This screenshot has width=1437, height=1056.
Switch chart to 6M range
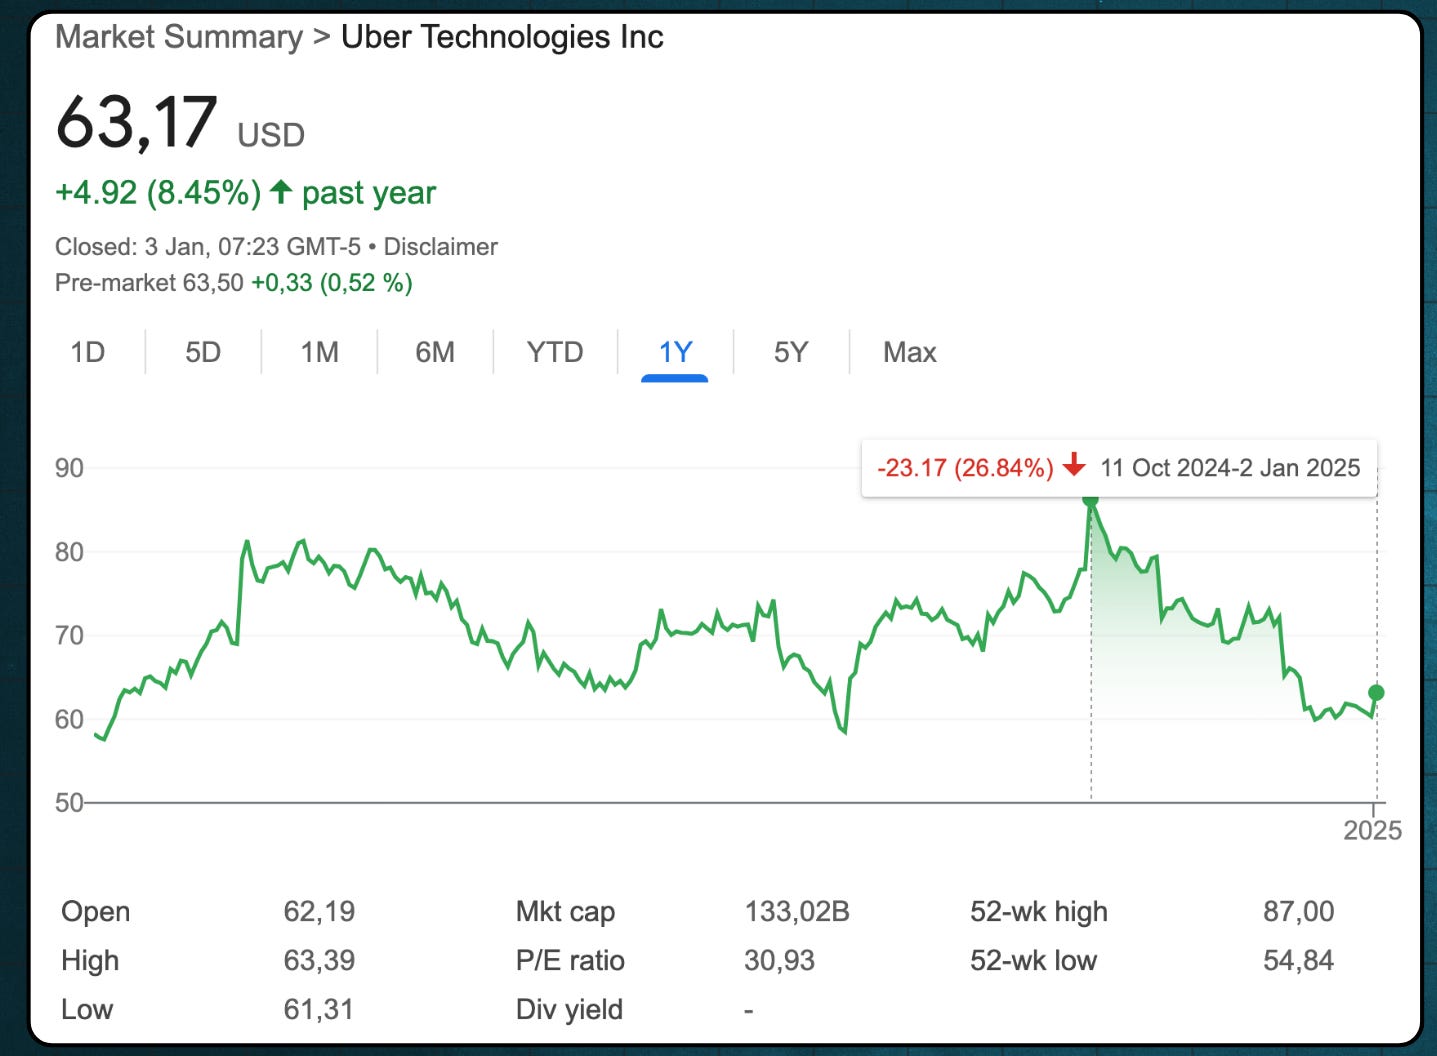pyautogui.click(x=435, y=352)
